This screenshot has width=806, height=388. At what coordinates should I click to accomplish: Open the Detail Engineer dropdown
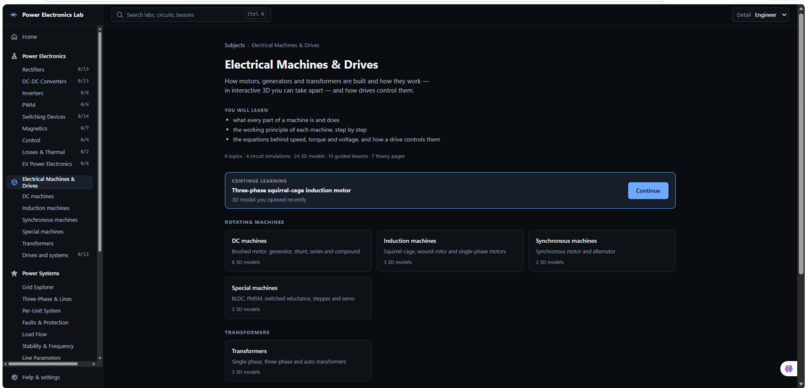click(760, 15)
